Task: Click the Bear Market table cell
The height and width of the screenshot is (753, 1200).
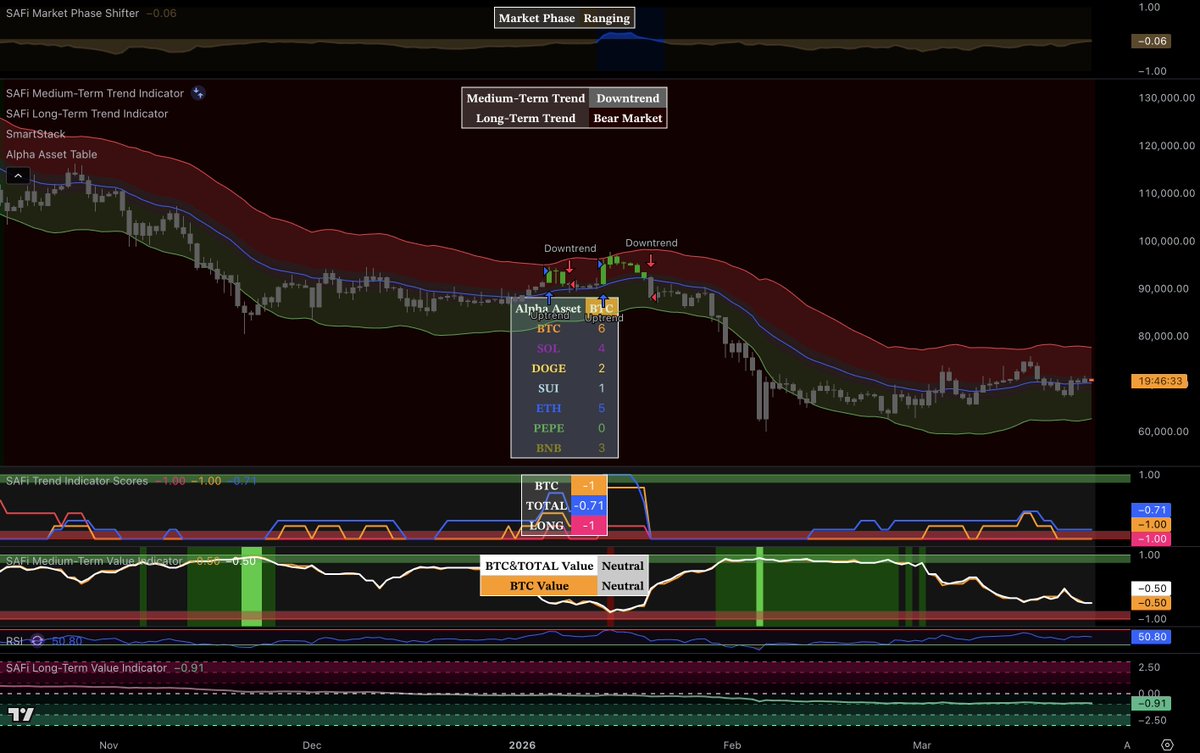Action: [628, 118]
